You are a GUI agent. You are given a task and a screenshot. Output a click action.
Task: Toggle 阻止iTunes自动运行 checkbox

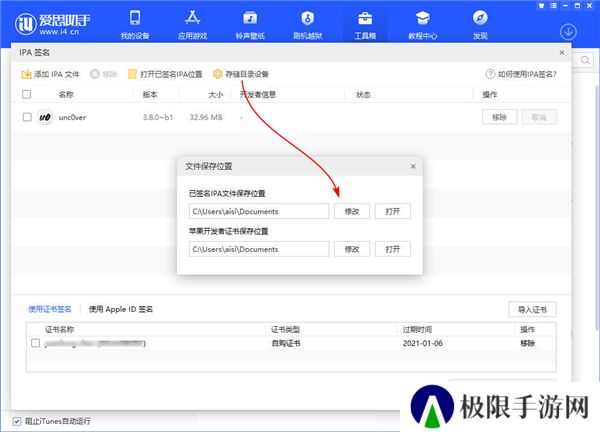(16, 421)
